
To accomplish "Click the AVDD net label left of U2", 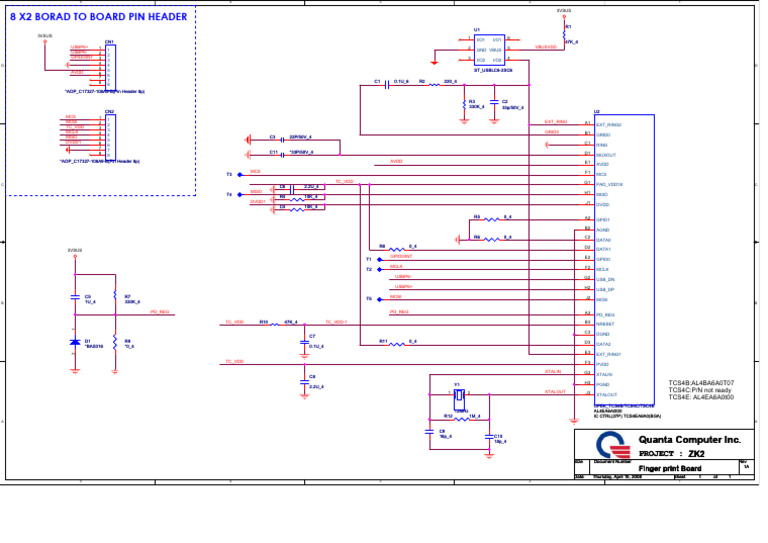I will coord(396,162).
